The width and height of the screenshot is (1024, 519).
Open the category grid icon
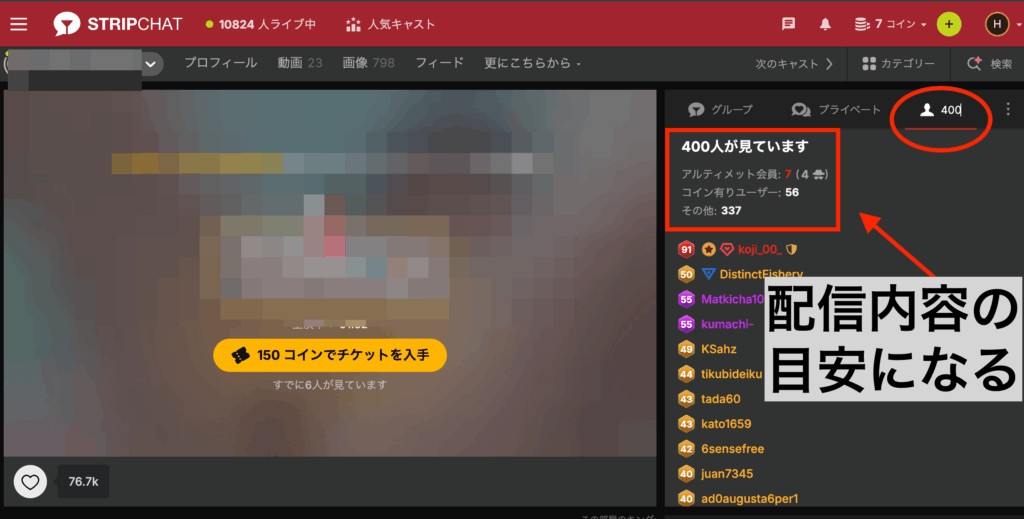click(869, 63)
